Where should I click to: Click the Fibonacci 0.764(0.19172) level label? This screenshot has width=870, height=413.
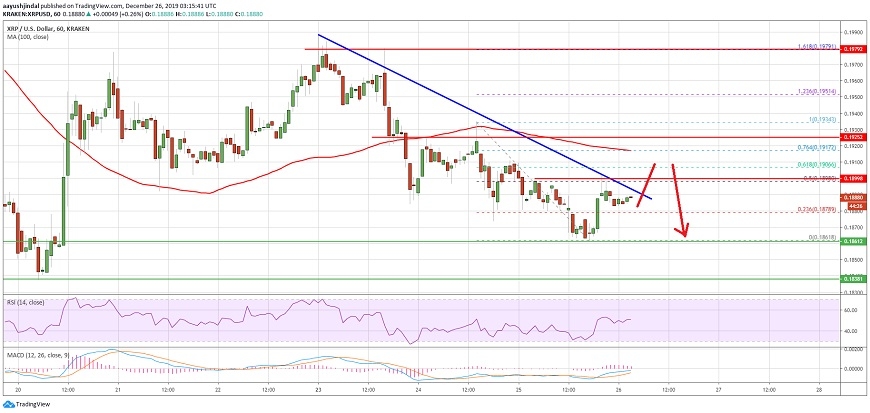click(x=815, y=150)
